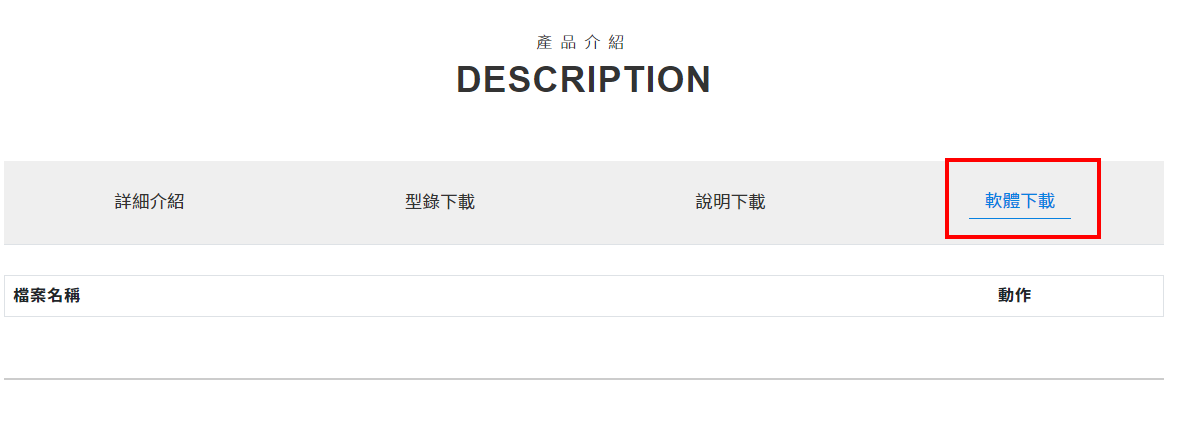Click the 產品介紹 subtitle above DESCRIPTION
The image size is (1200, 421).
coord(581,43)
